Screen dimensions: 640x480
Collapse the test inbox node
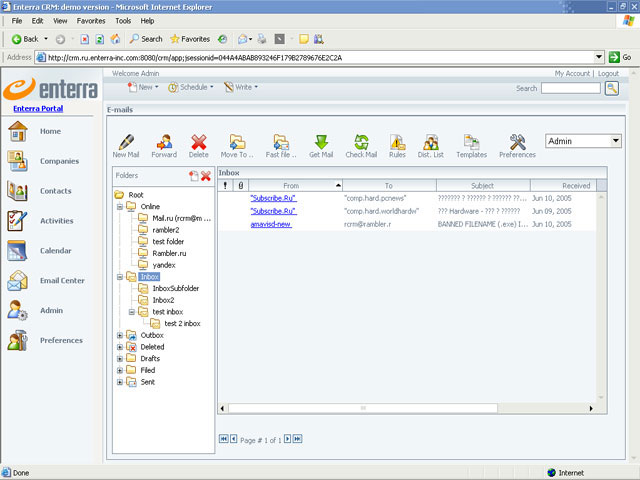[x=131, y=312]
